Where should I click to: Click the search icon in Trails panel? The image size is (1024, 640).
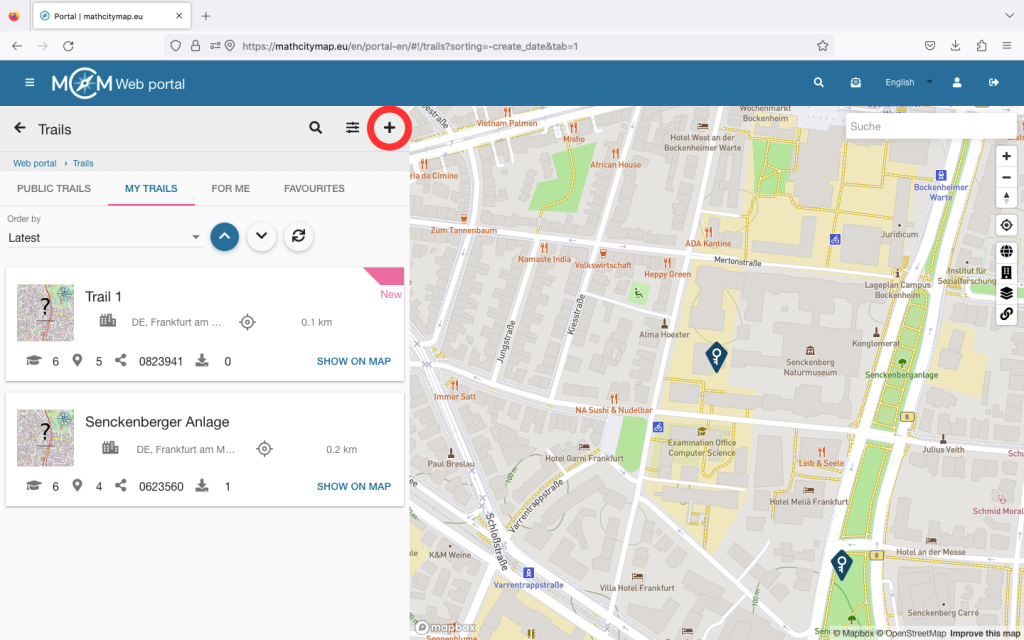(x=315, y=128)
